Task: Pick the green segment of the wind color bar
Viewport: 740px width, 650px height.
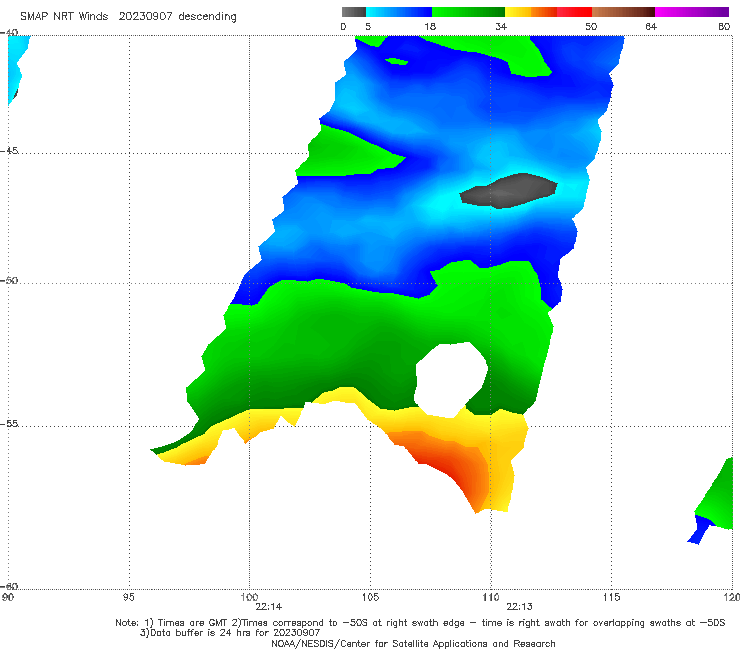Action: 468,12
